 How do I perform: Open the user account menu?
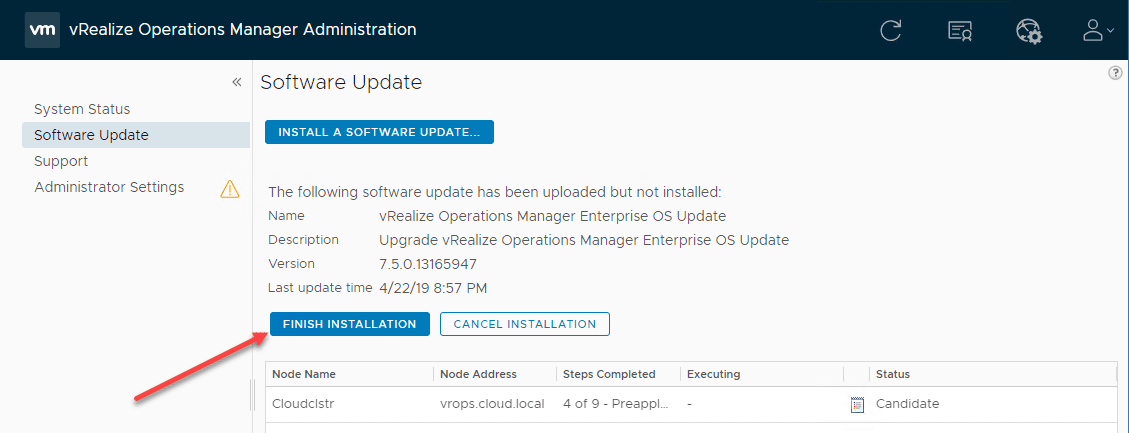click(x=1097, y=31)
